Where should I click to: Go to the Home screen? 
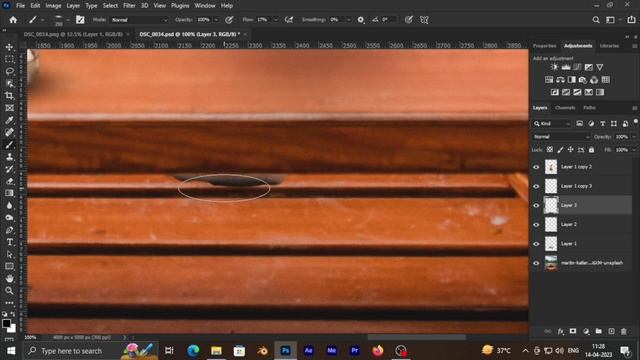[13, 20]
